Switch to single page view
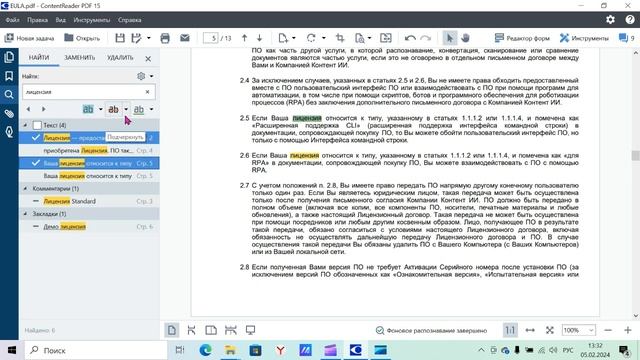Screen dimensions: 640x360 [x=172, y=330]
